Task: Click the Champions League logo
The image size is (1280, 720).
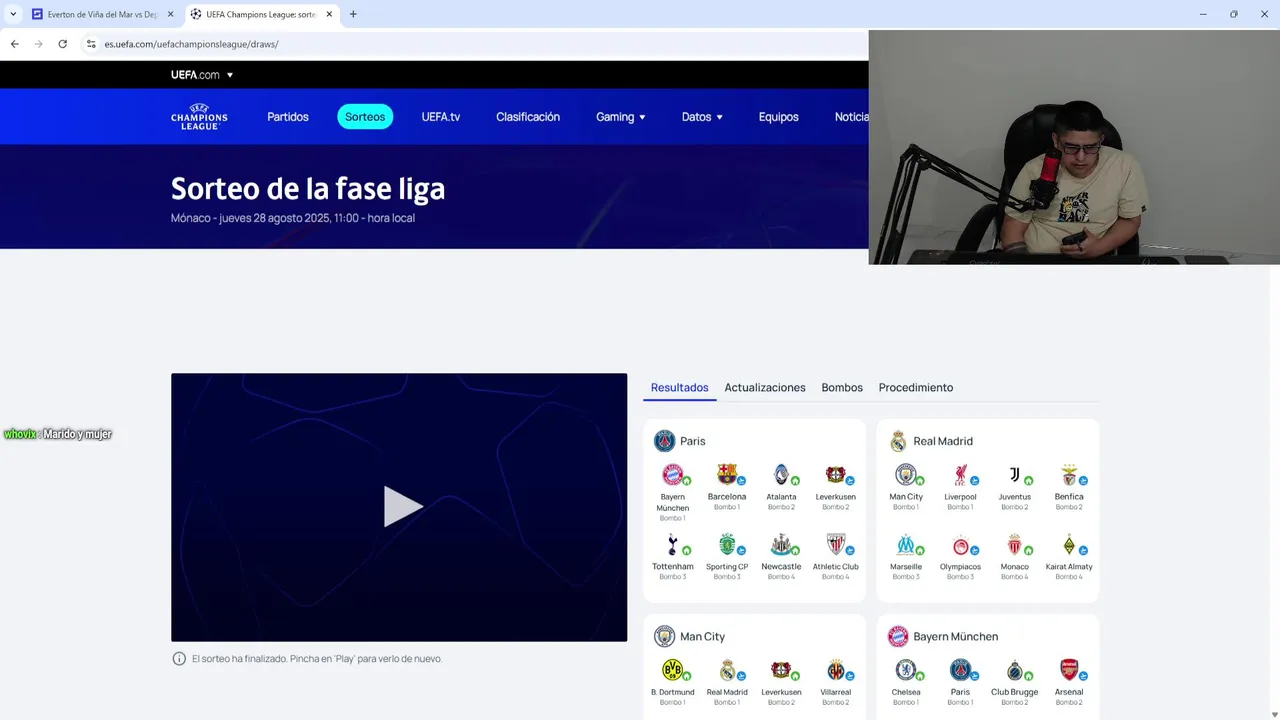Action: (x=199, y=117)
